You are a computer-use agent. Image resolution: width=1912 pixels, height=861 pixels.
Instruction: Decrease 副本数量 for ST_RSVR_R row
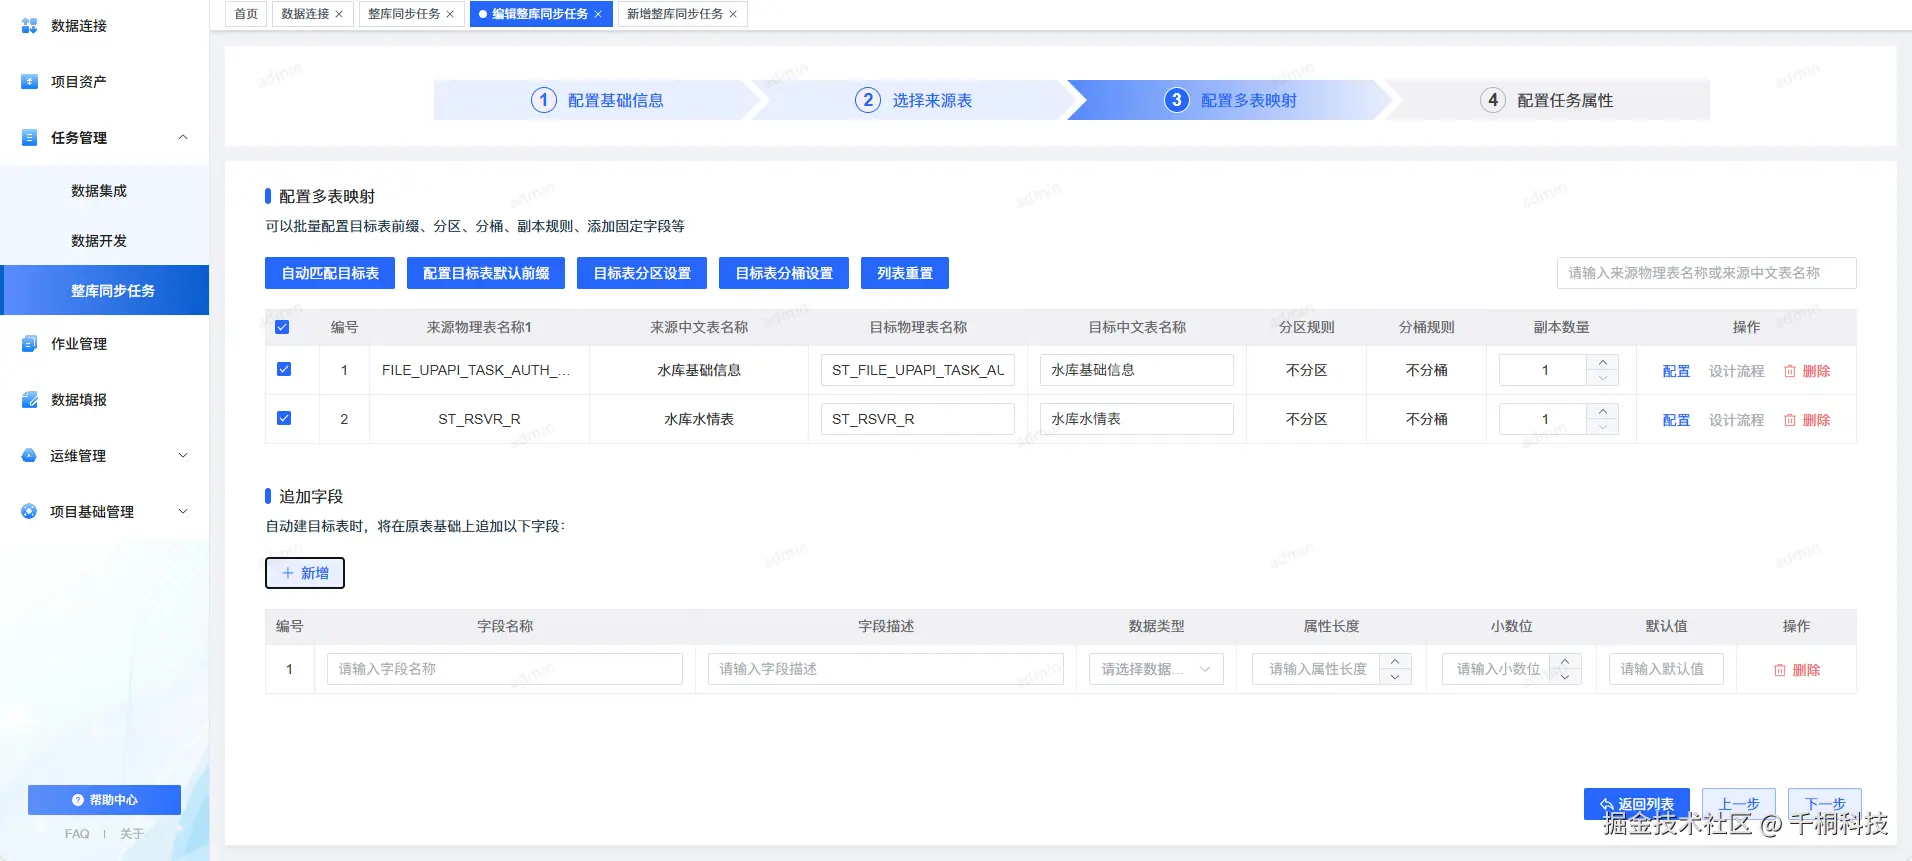pyautogui.click(x=1603, y=427)
